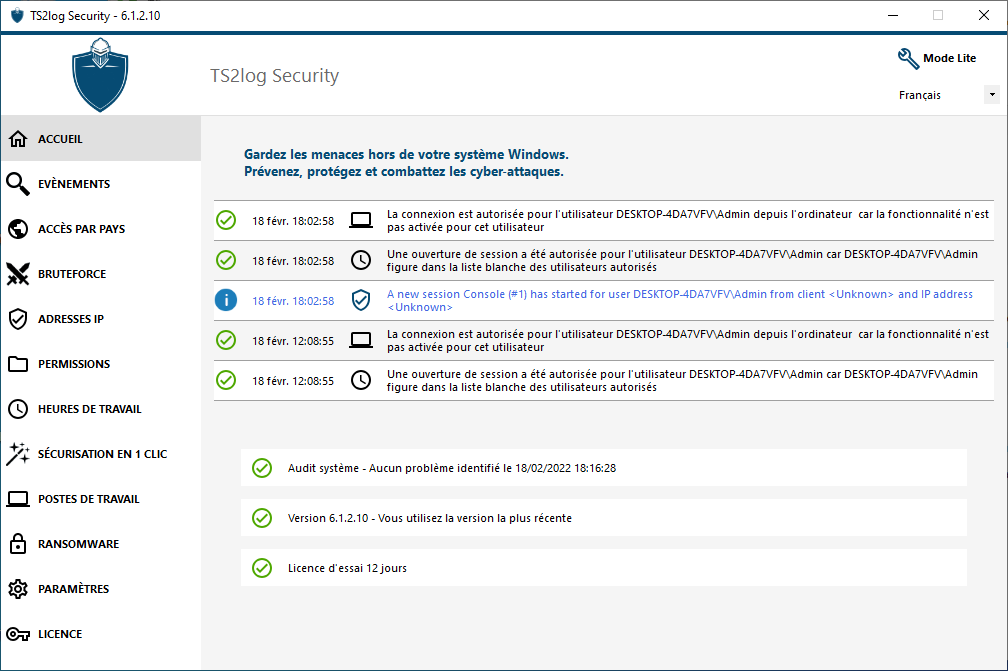Click the 'Une ouverture de session' message at 18:02:58
This screenshot has width=1008, height=671.
click(682, 260)
